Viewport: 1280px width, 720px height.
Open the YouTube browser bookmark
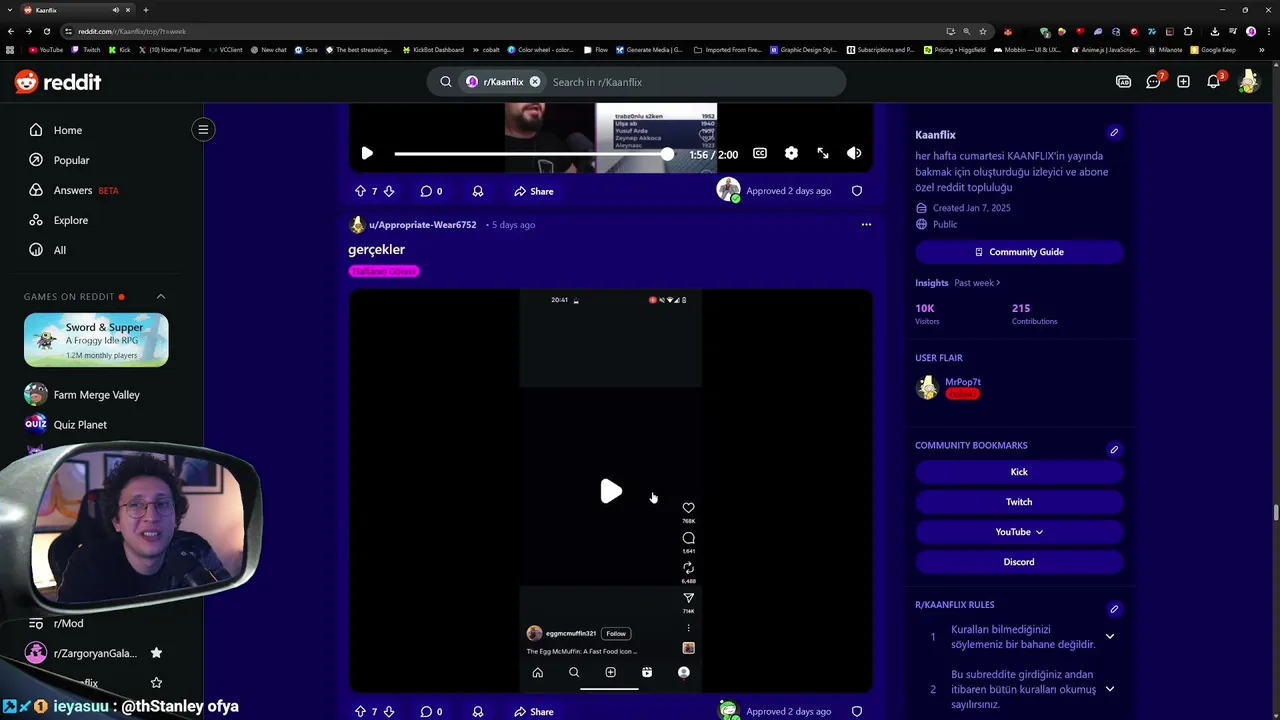[46, 49]
